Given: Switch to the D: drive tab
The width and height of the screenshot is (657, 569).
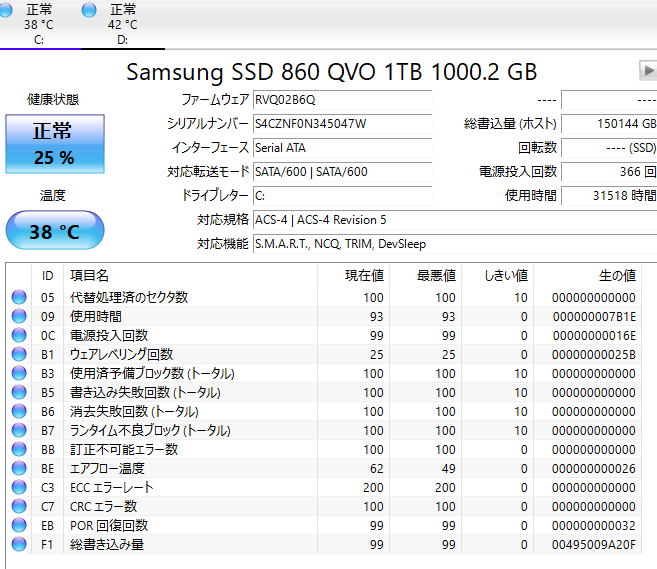Looking at the screenshot, I should click(x=122, y=24).
